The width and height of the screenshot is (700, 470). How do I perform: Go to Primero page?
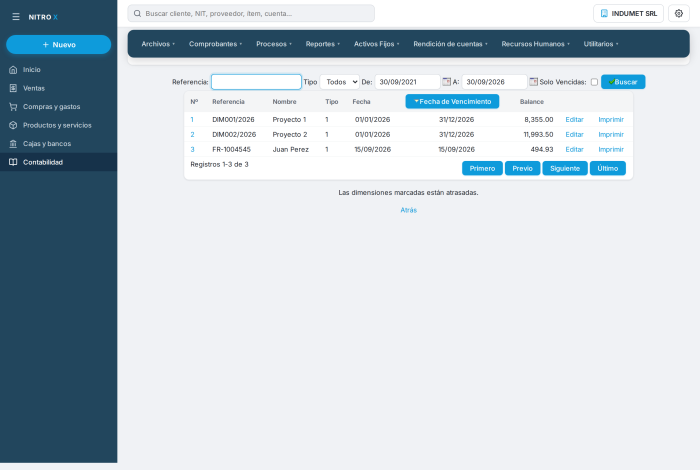[x=482, y=168]
